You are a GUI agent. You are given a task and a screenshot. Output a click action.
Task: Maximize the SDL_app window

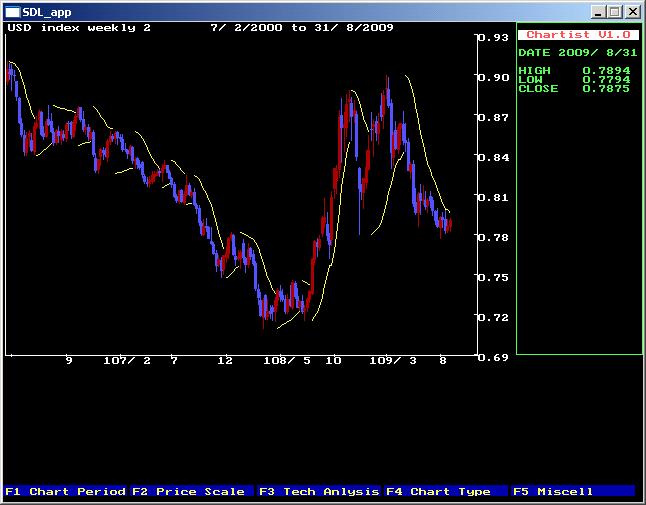pos(615,12)
